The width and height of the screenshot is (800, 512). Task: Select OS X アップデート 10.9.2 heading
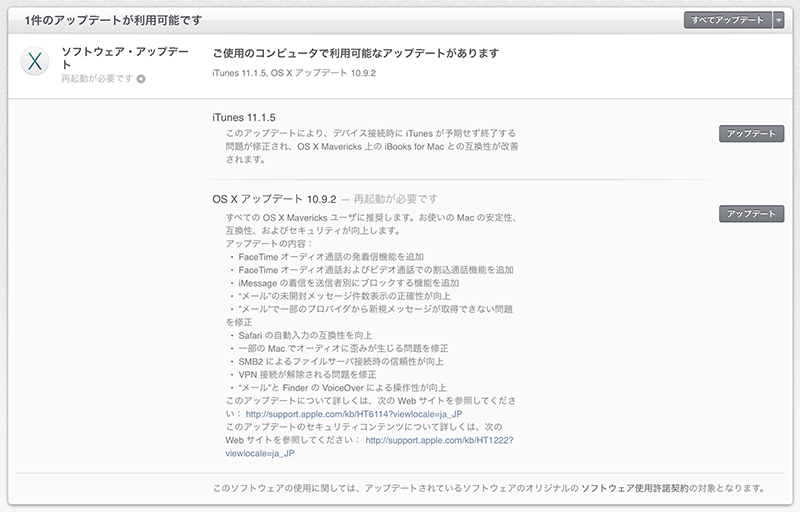(x=274, y=199)
